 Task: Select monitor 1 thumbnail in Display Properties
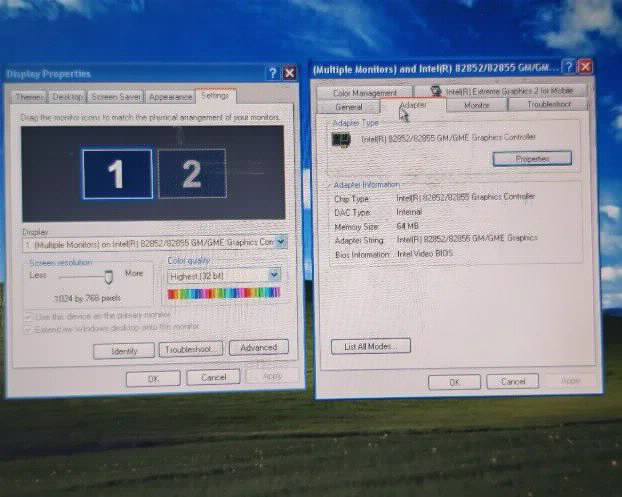click(x=117, y=174)
